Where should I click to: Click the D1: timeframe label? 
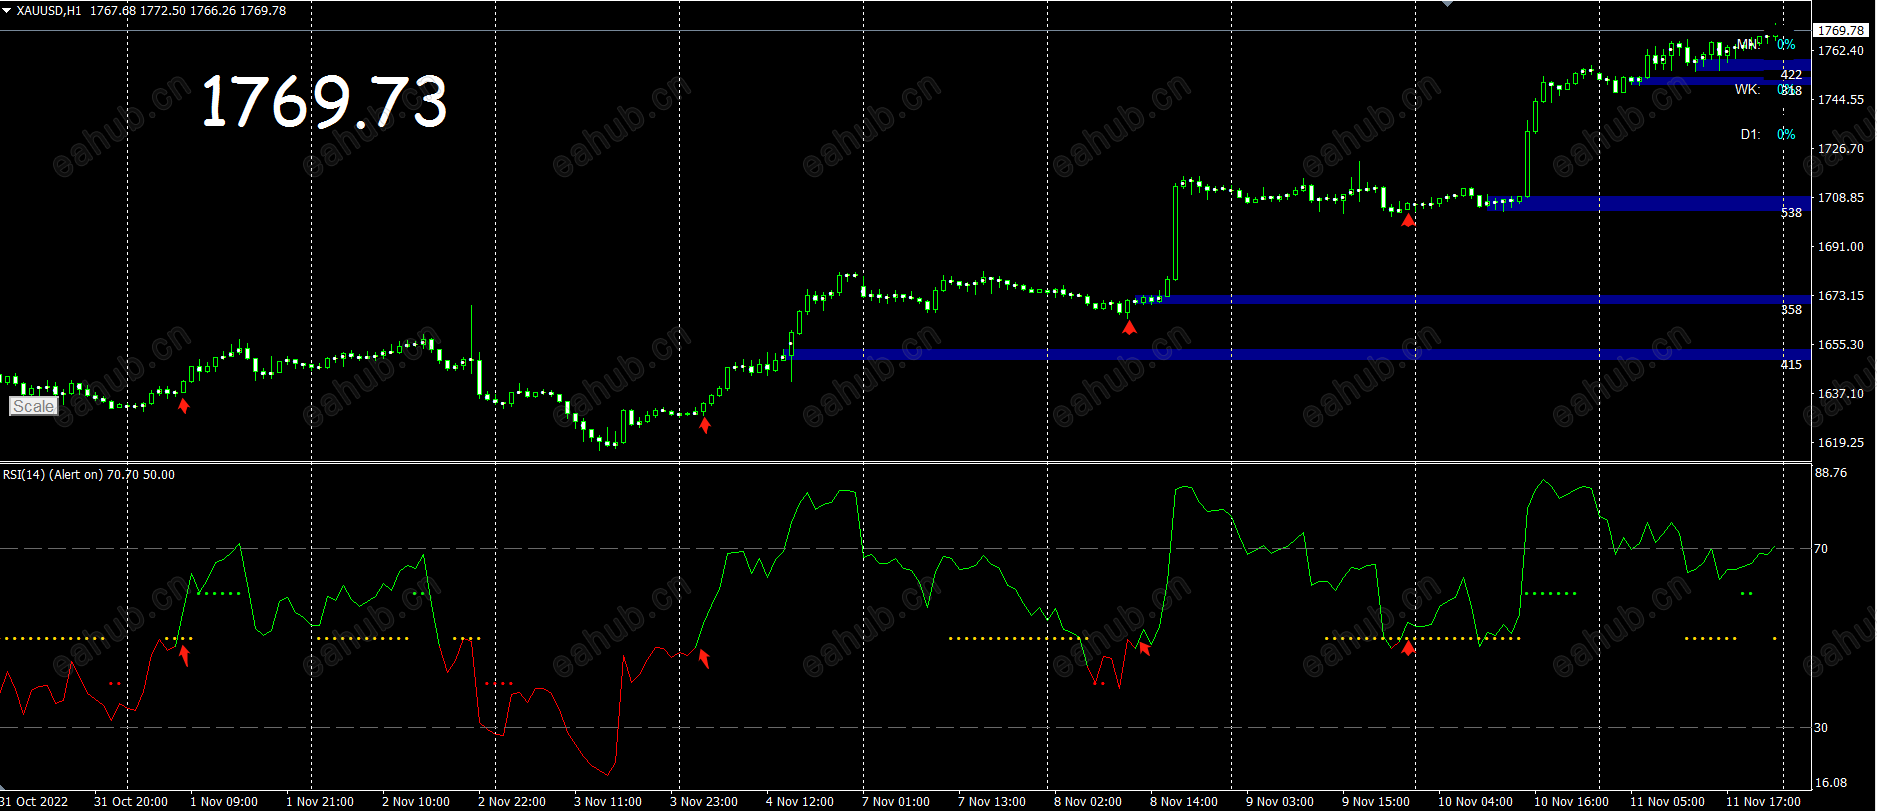(1750, 134)
